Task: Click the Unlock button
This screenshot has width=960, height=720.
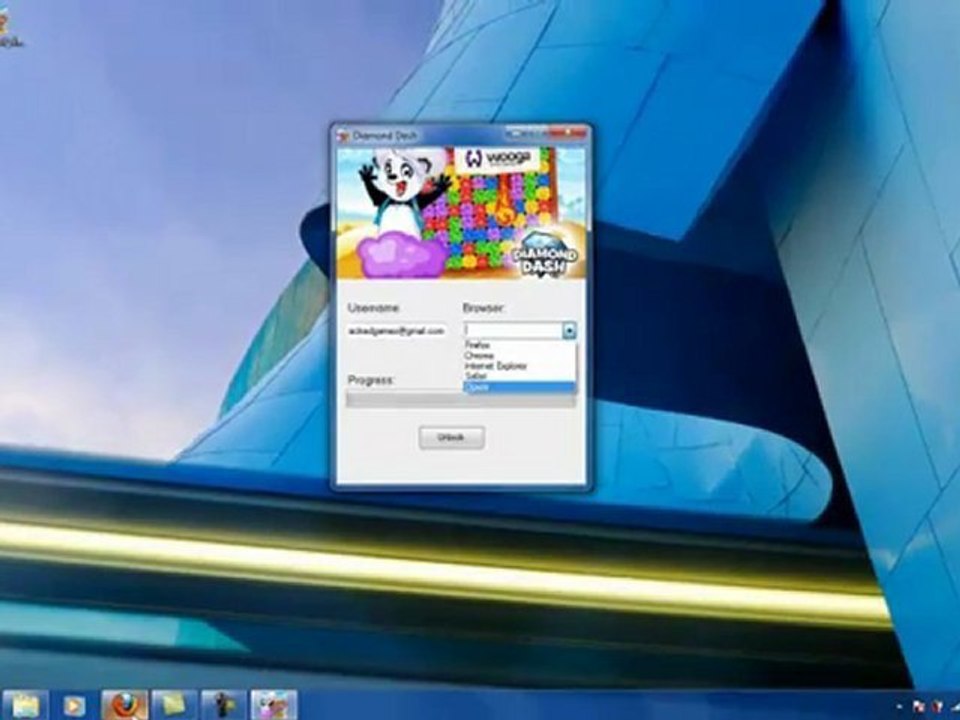Action: point(452,437)
